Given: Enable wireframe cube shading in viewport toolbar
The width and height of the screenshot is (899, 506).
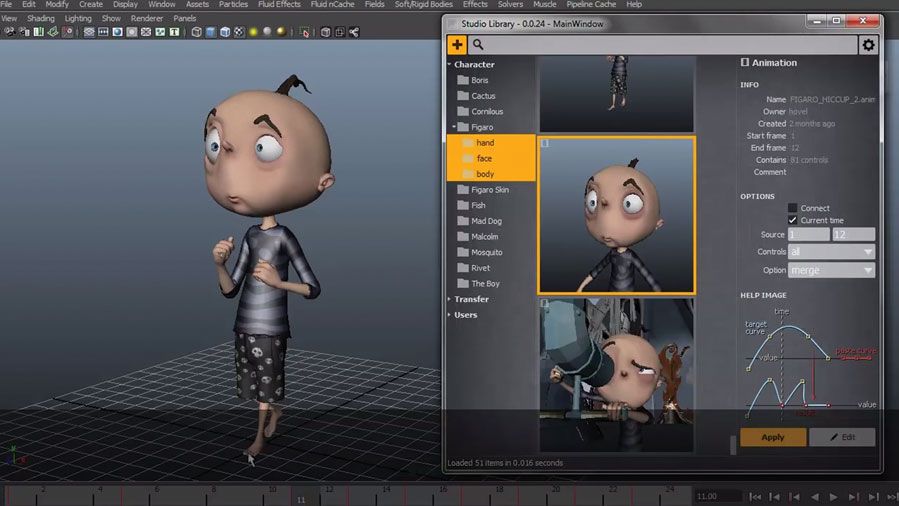Looking at the screenshot, I should tap(196, 32).
